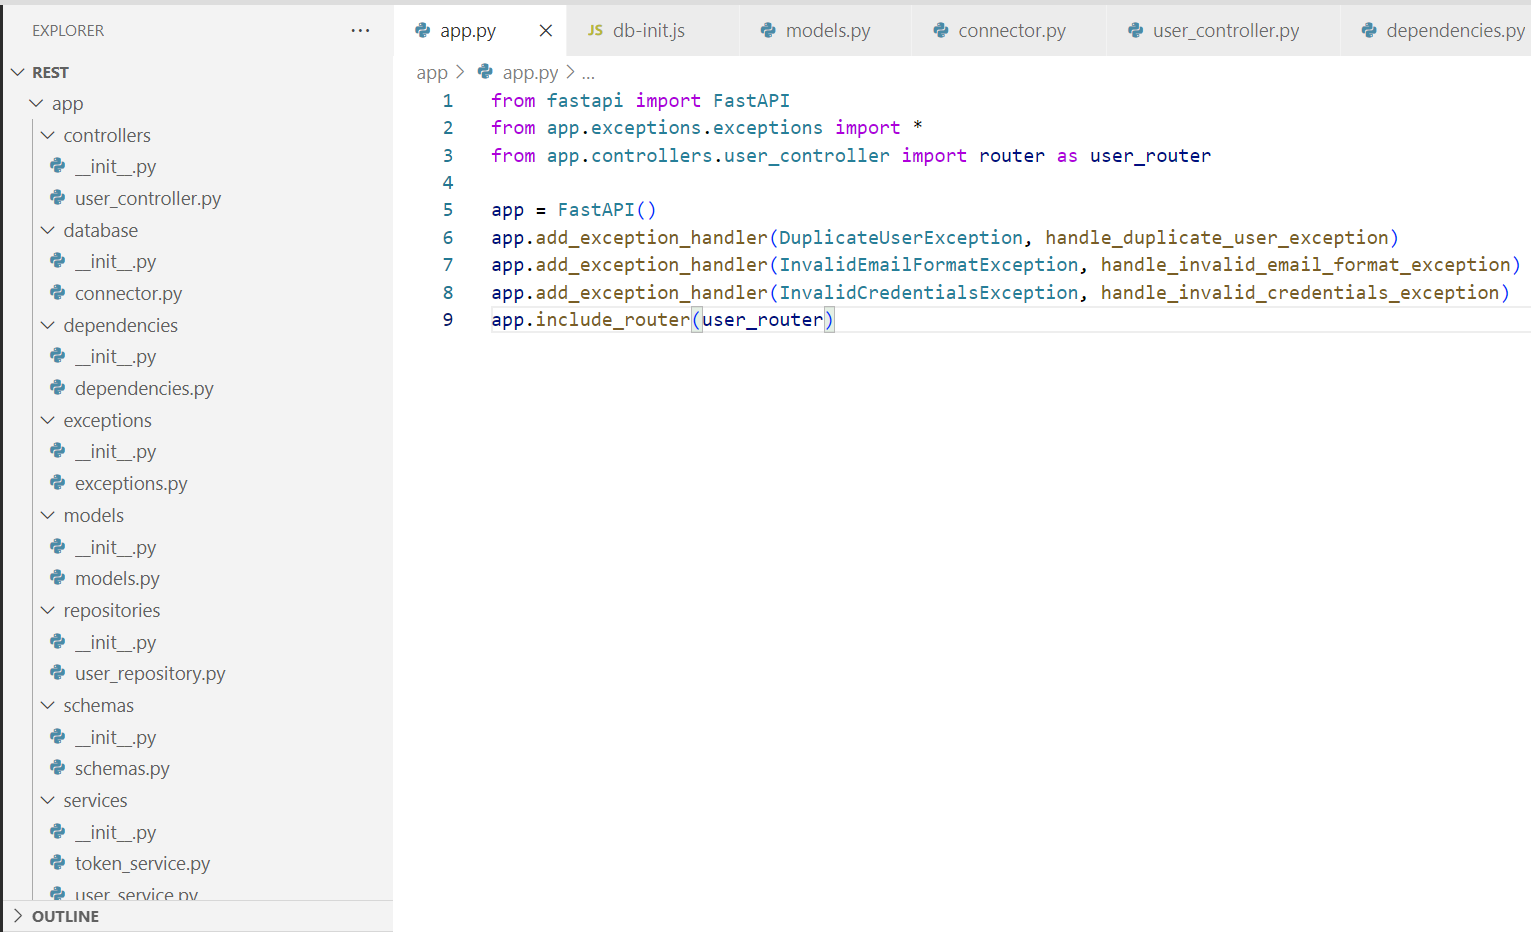Click the 'app.py' breadcrumb segment

point(530,72)
